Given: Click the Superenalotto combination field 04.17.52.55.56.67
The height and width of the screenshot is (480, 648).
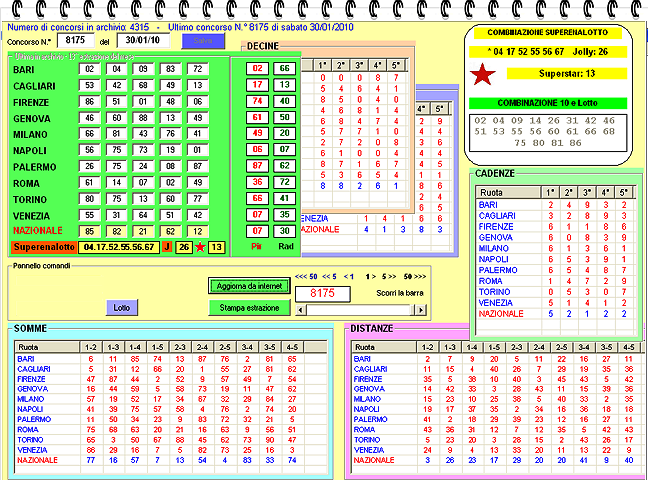Looking at the screenshot, I should pyautogui.click(x=119, y=247).
